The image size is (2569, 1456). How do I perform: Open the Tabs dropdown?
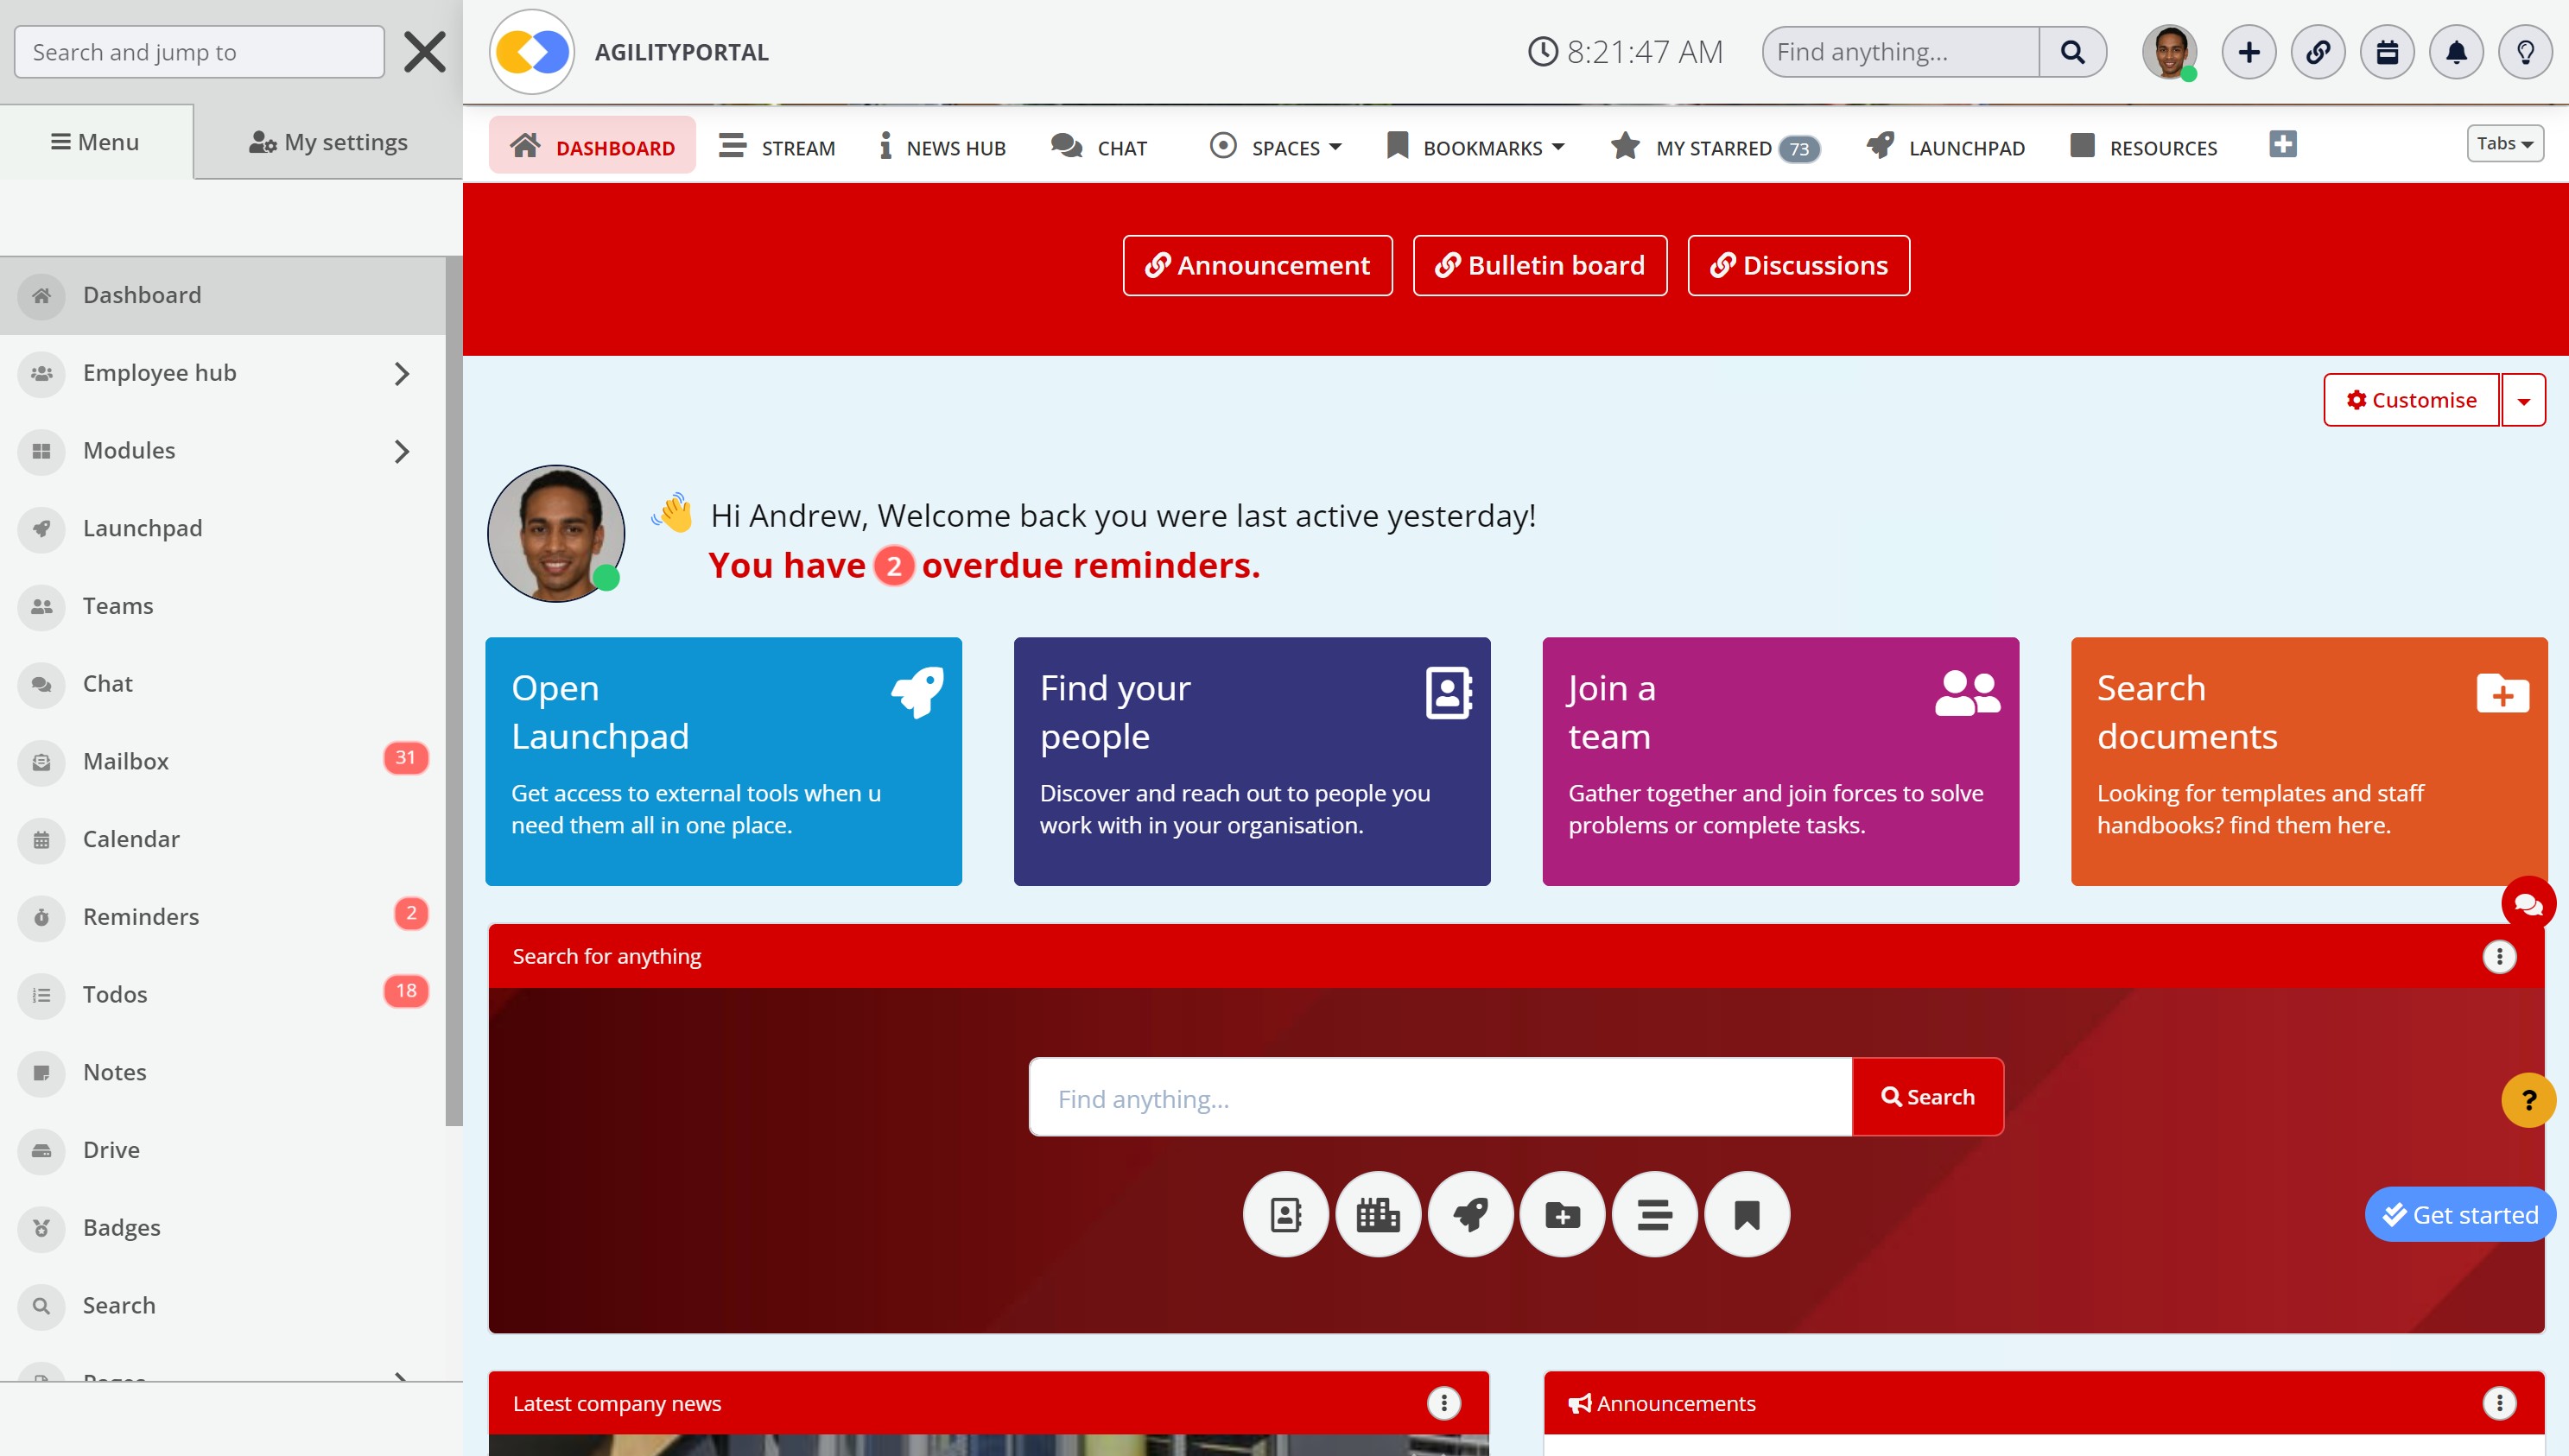point(2504,144)
